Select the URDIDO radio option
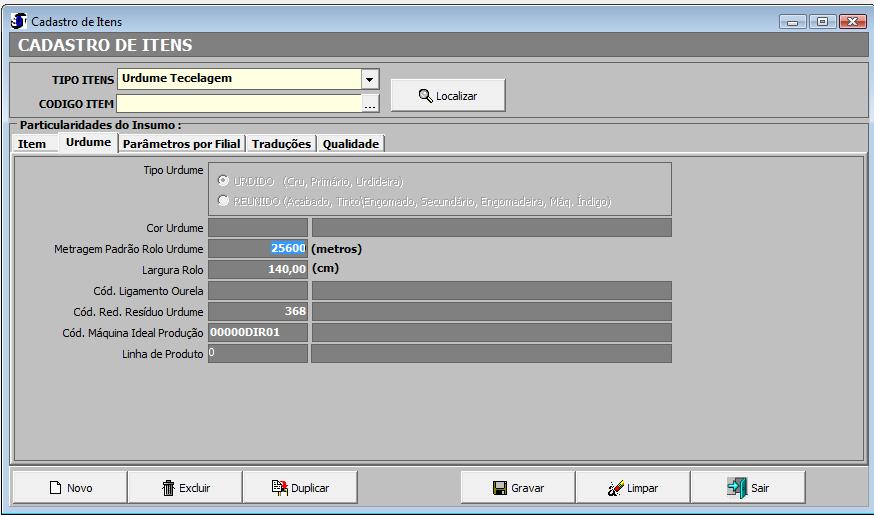Screen dimensions: 874x515 click(x=224, y=181)
